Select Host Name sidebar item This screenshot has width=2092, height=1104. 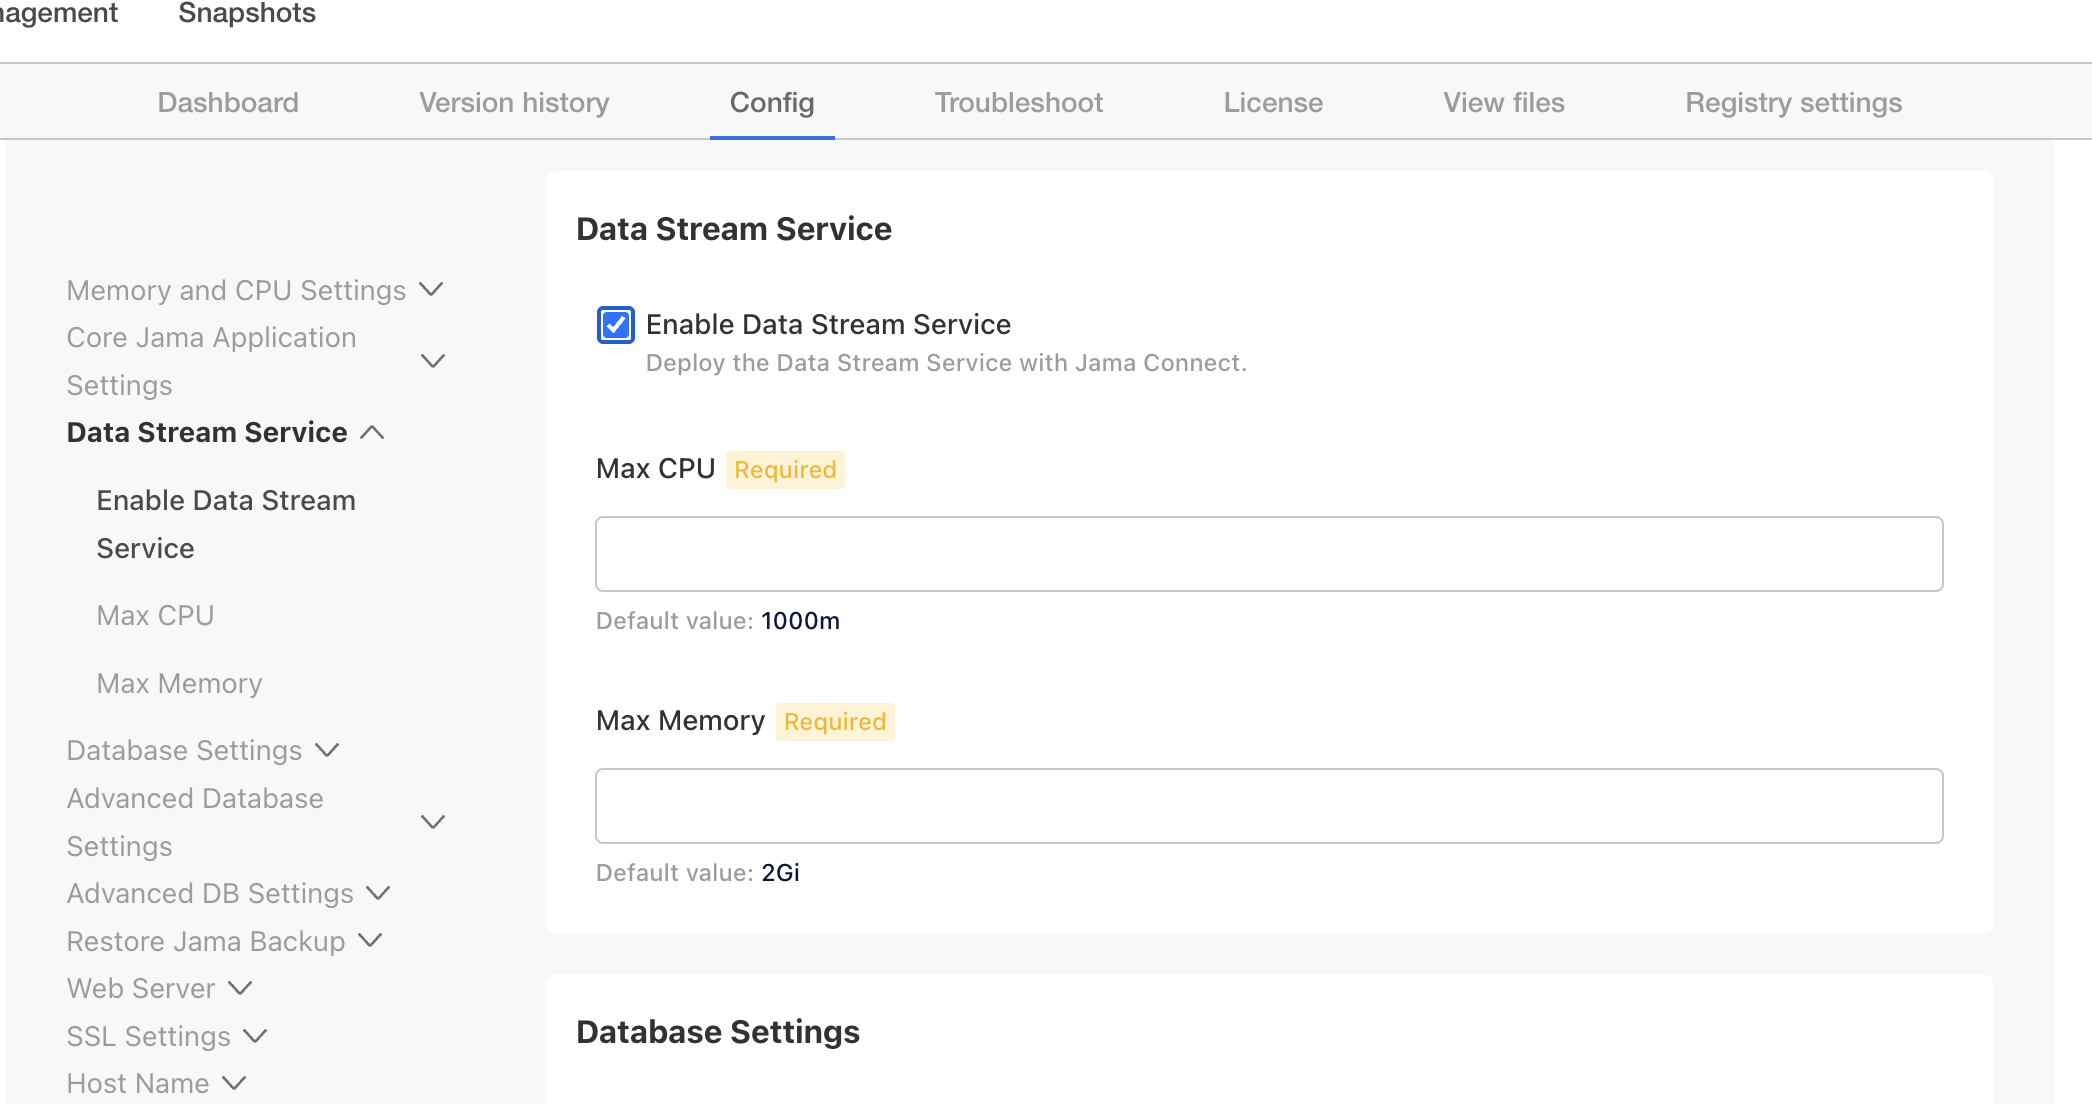tap(138, 1083)
